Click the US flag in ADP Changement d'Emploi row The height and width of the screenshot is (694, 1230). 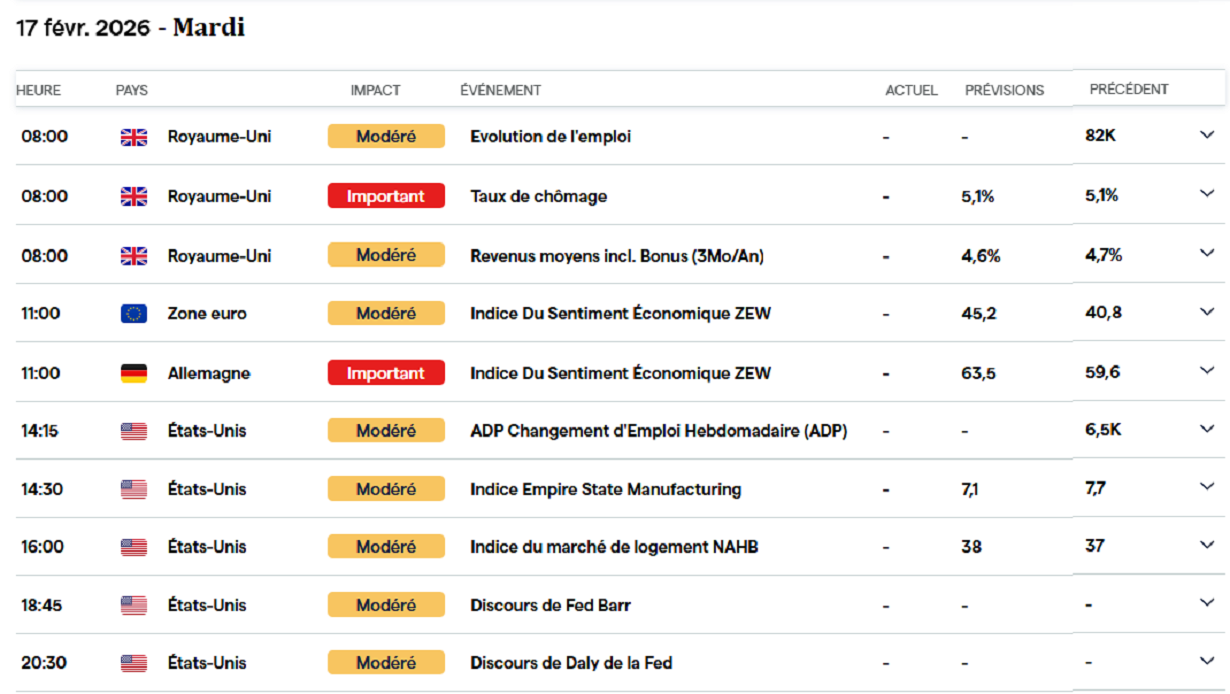tap(133, 431)
